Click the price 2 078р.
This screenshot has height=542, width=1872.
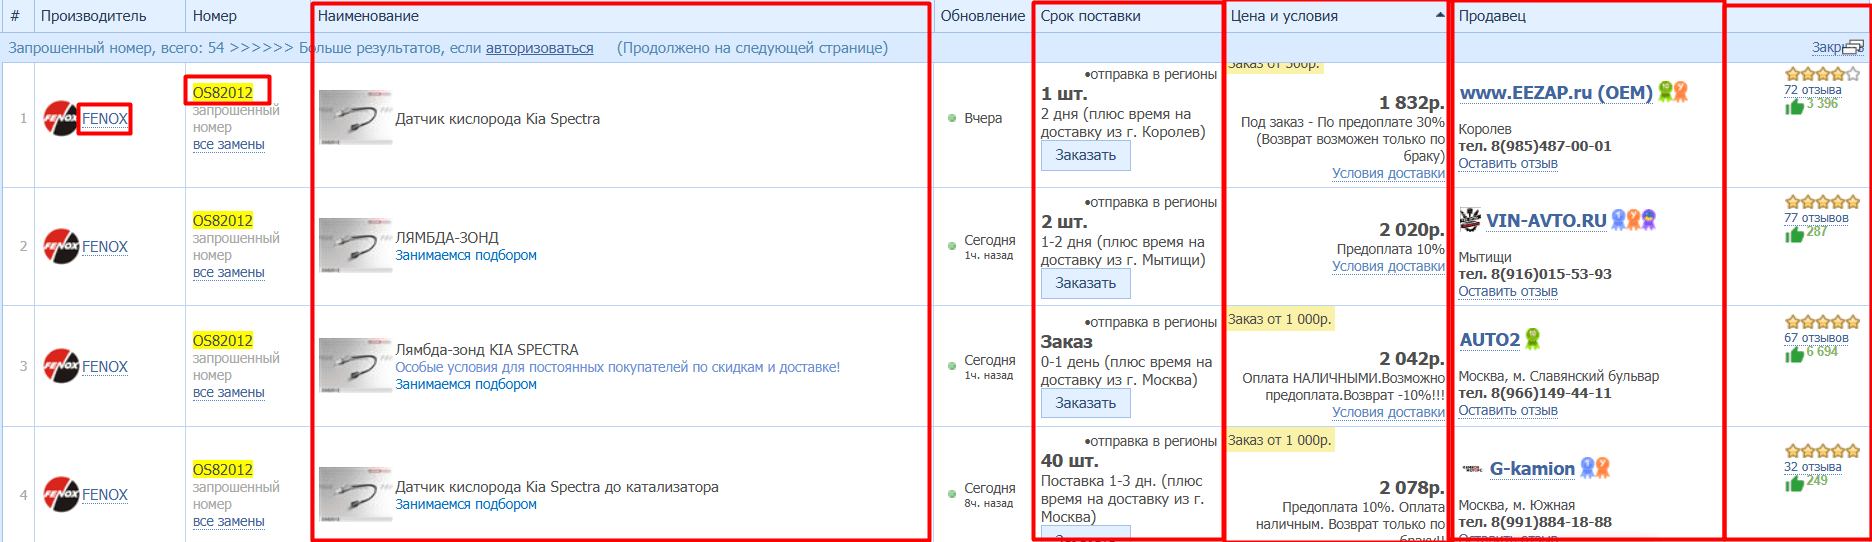1412,488
